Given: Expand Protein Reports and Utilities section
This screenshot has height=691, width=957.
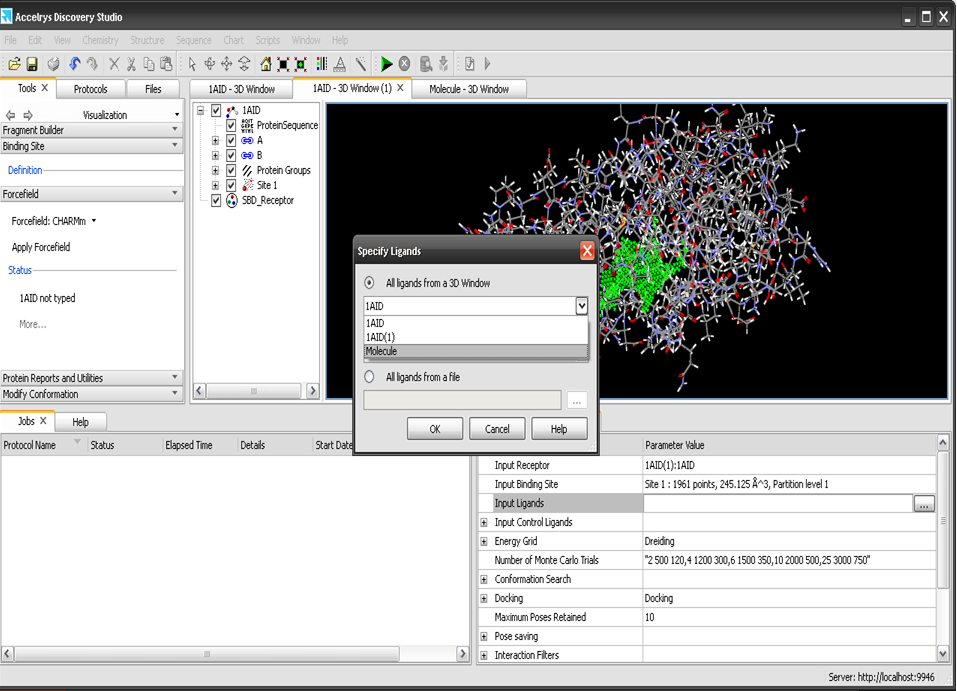Looking at the screenshot, I should point(92,378).
